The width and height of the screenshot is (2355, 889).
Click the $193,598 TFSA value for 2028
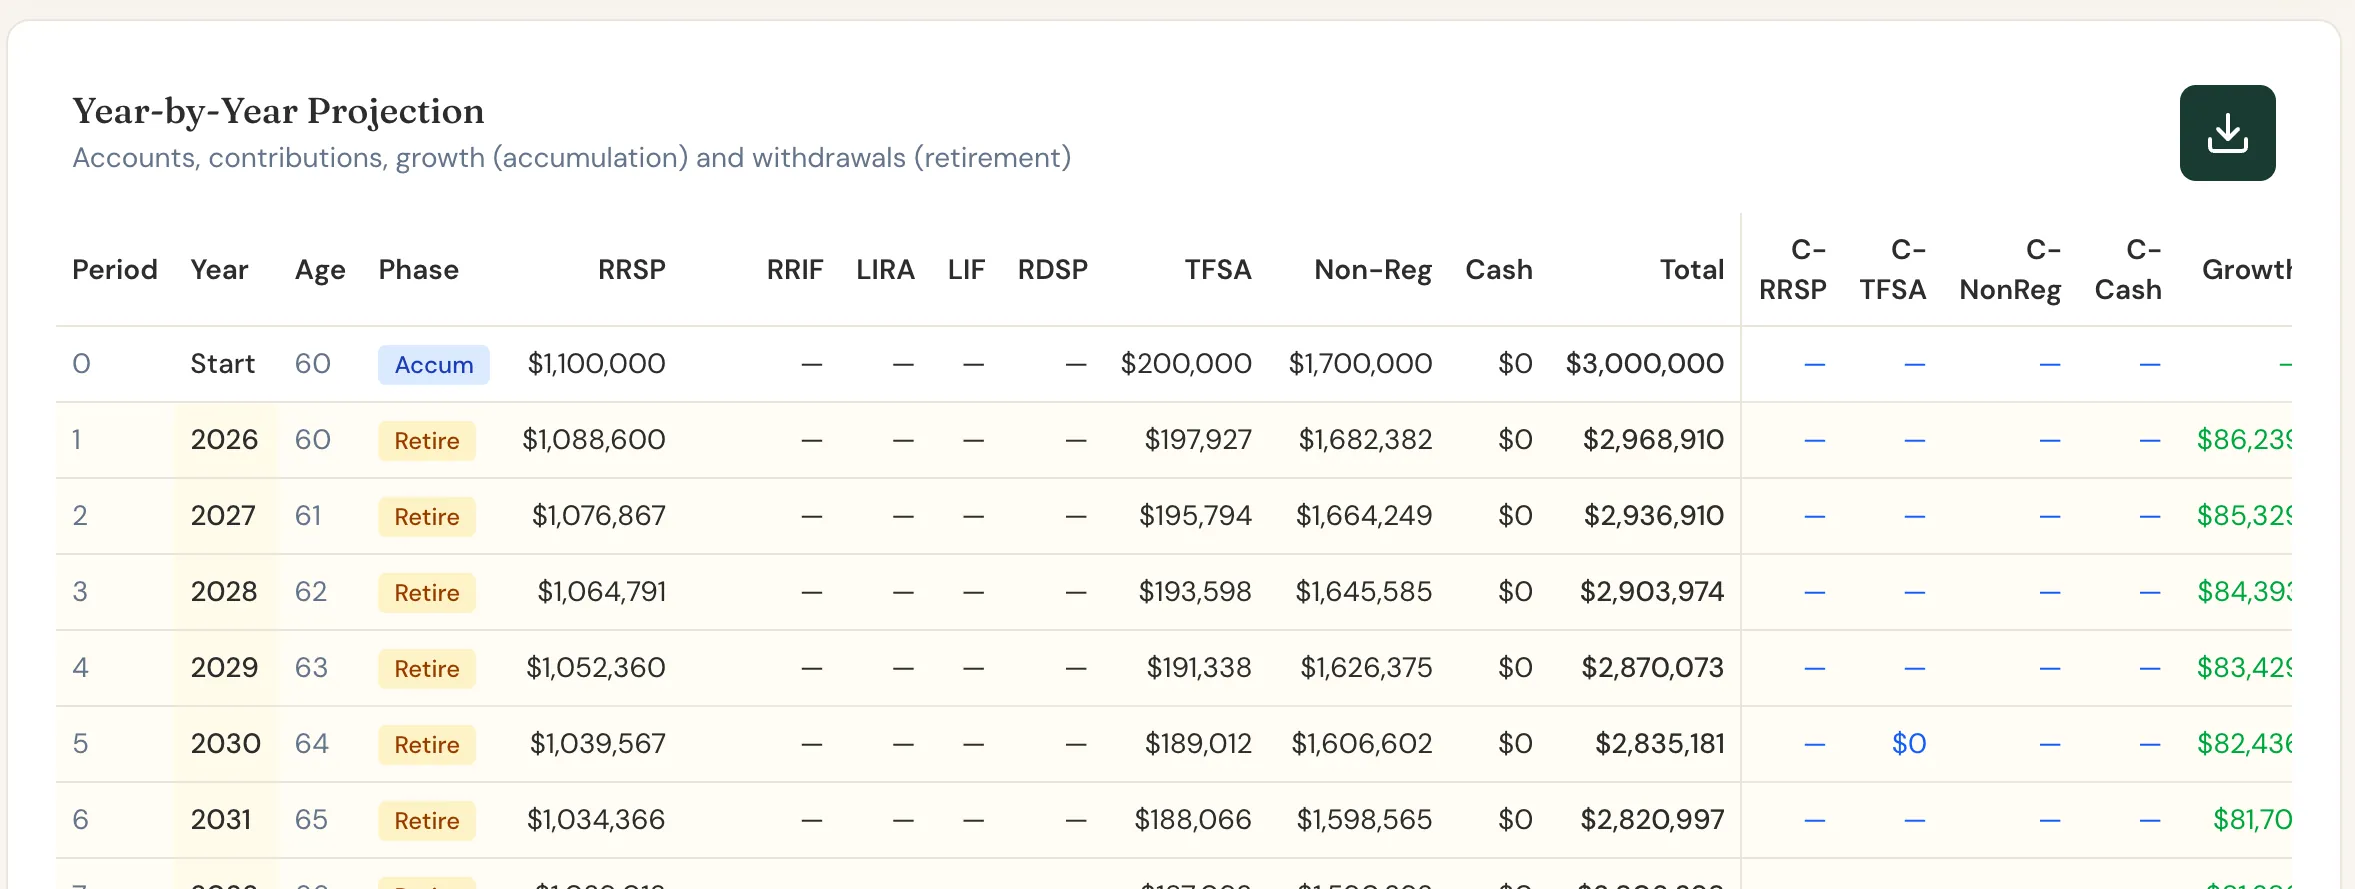point(1195,592)
